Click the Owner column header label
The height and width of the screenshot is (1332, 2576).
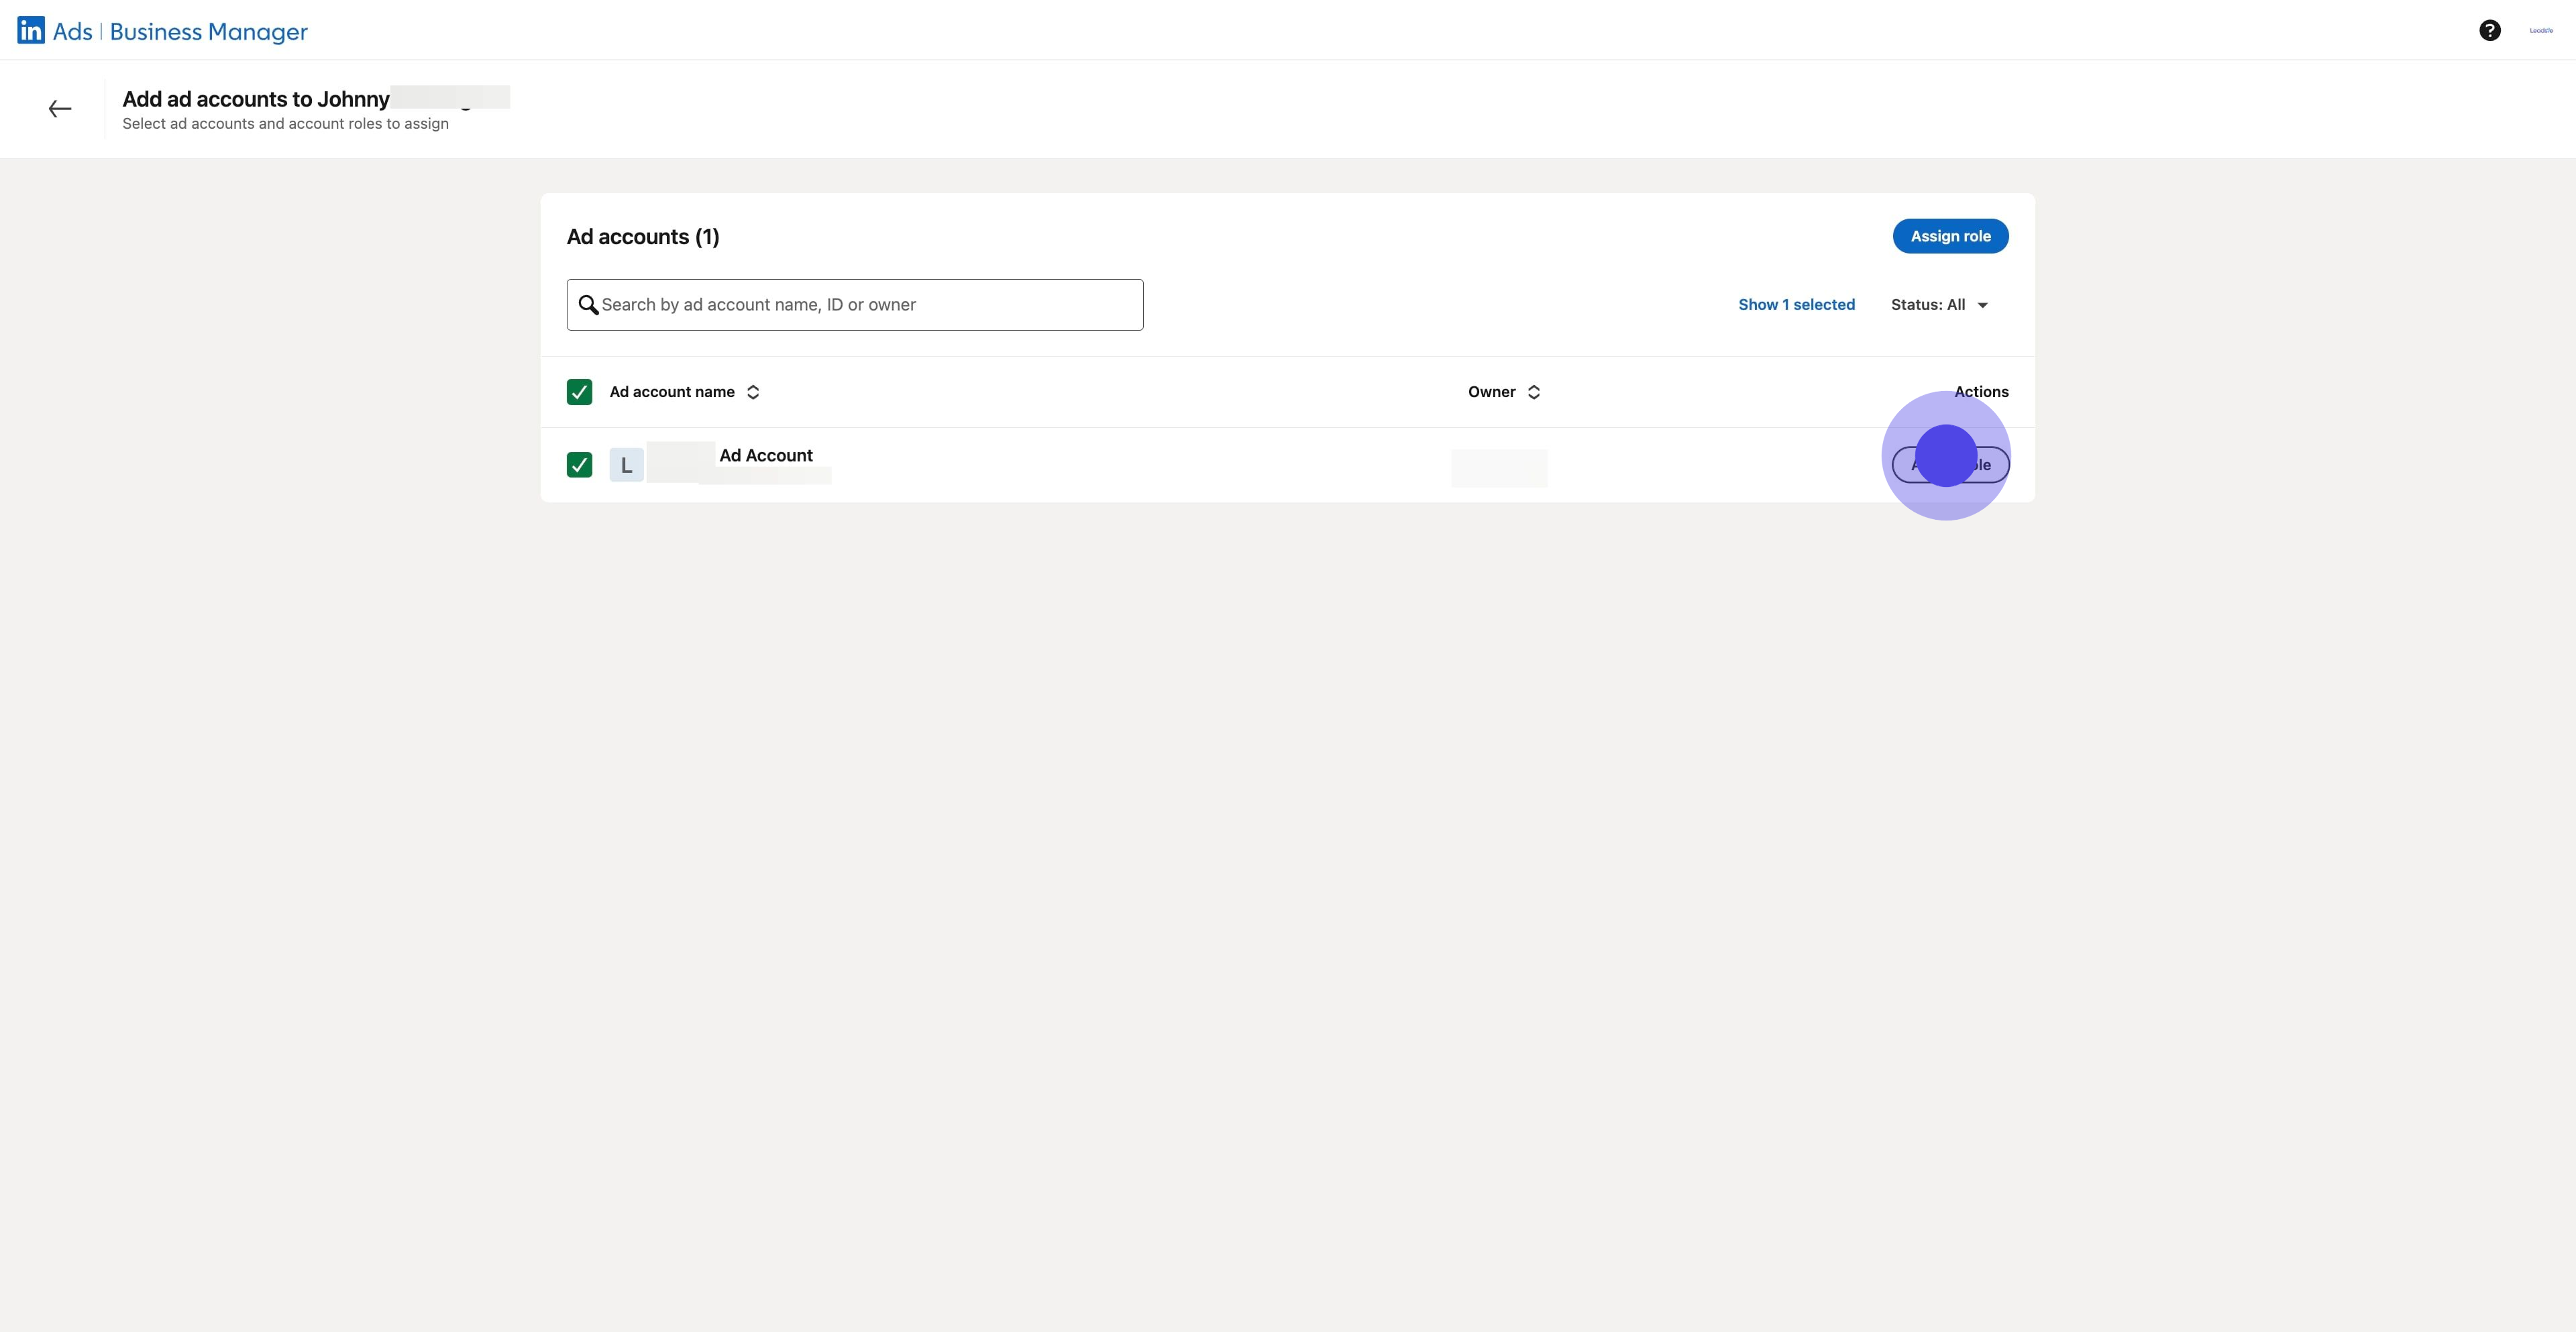1491,392
